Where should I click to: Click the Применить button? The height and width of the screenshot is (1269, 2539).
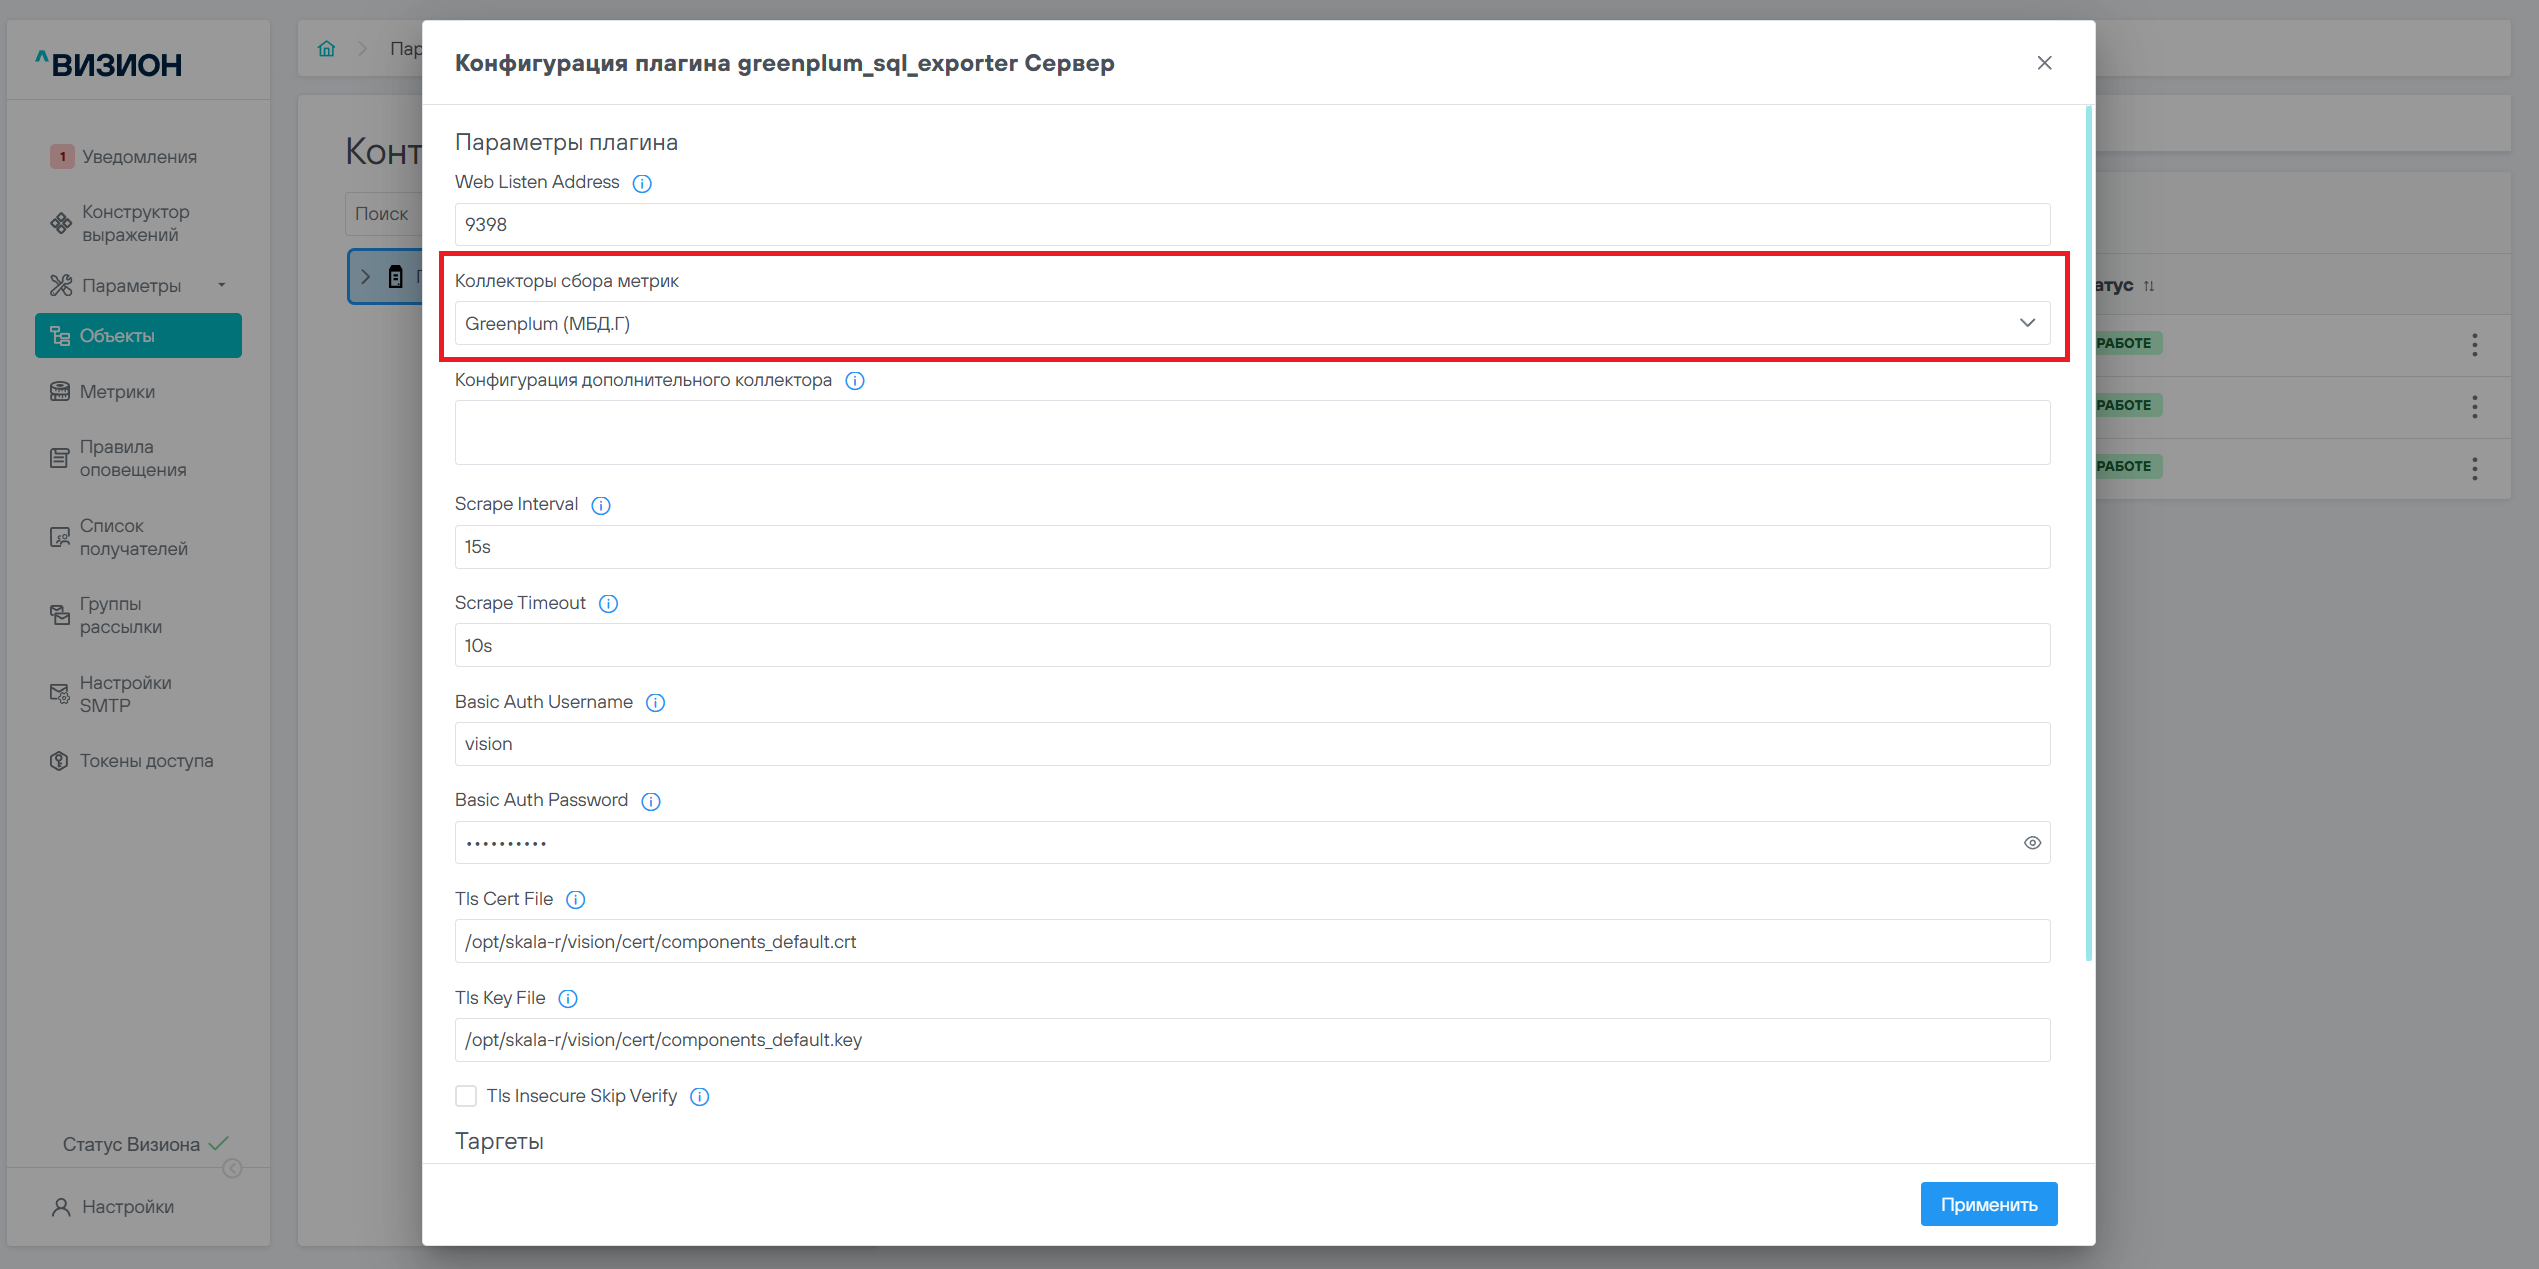1988,1204
